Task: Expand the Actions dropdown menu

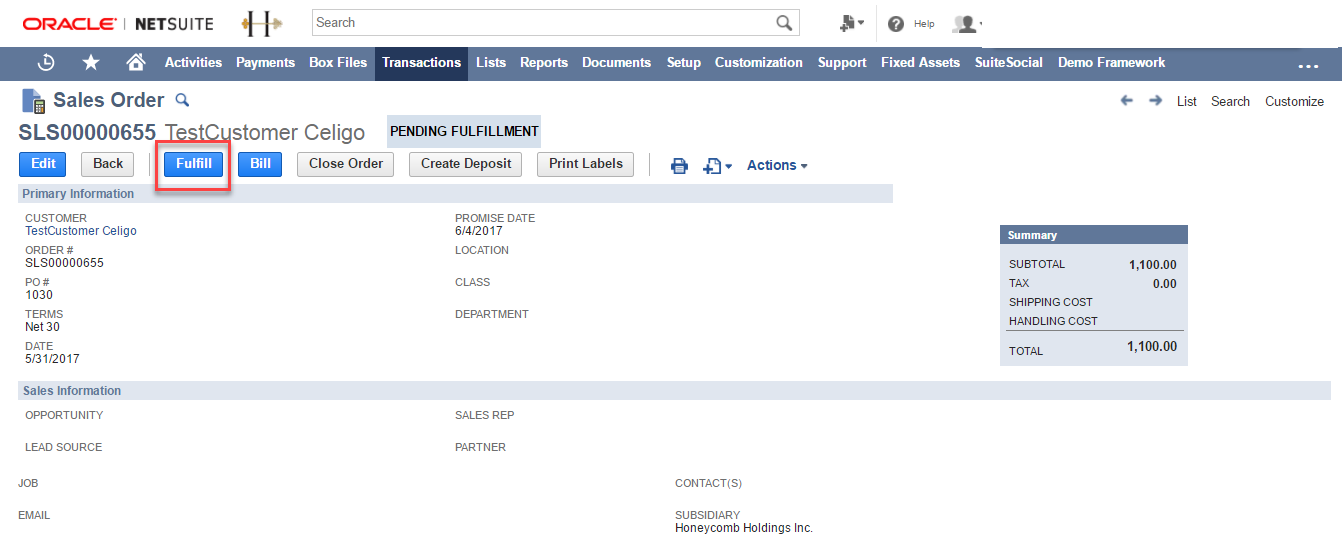Action: click(777, 165)
